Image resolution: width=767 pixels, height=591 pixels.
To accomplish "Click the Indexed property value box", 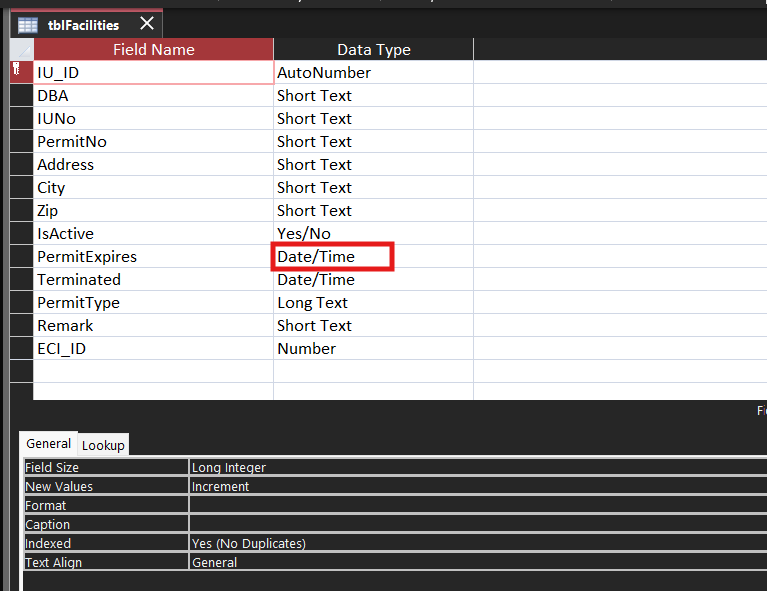I will tap(478, 543).
